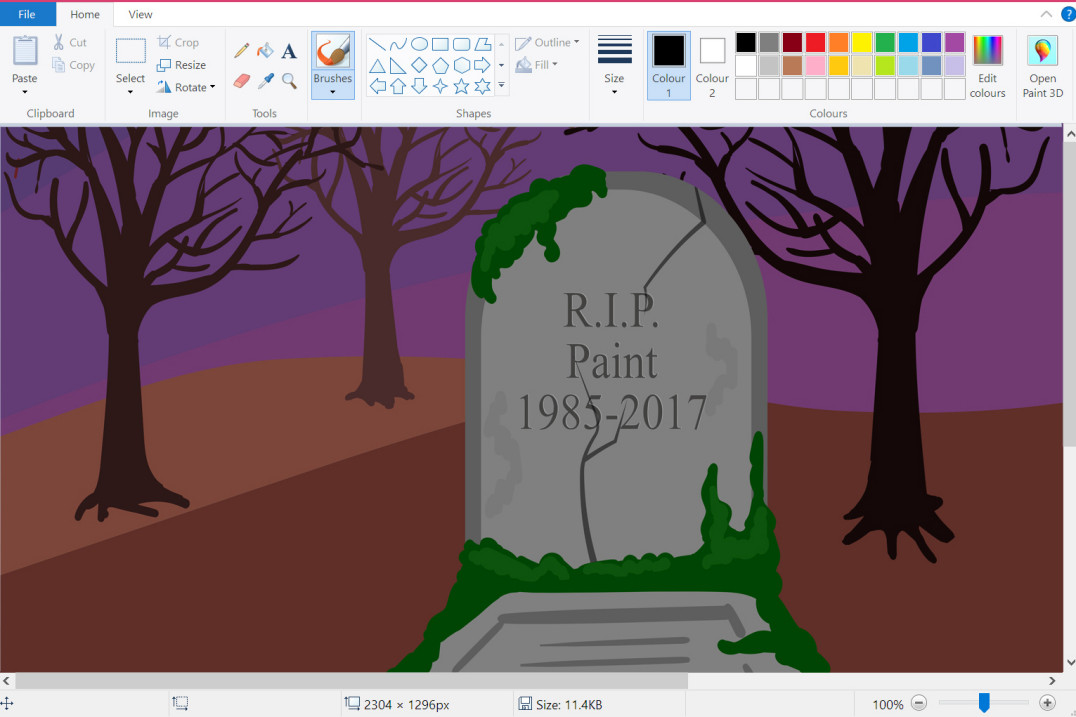Select the Eraser tool
This screenshot has height=717, width=1076.
[242, 81]
